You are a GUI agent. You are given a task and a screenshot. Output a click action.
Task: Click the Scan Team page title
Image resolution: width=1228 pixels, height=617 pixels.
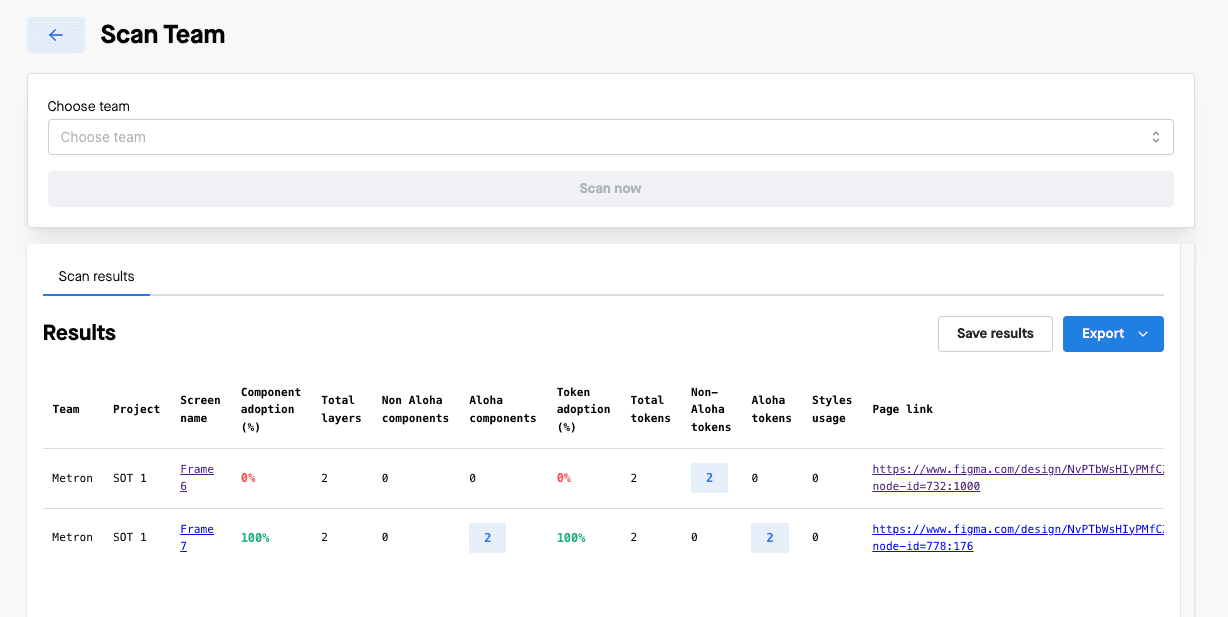tap(163, 35)
